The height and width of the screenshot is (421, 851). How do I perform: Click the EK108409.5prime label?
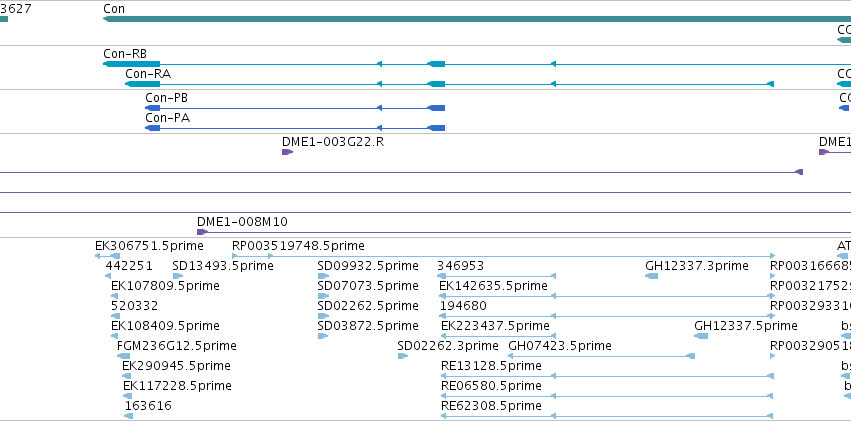point(165,326)
